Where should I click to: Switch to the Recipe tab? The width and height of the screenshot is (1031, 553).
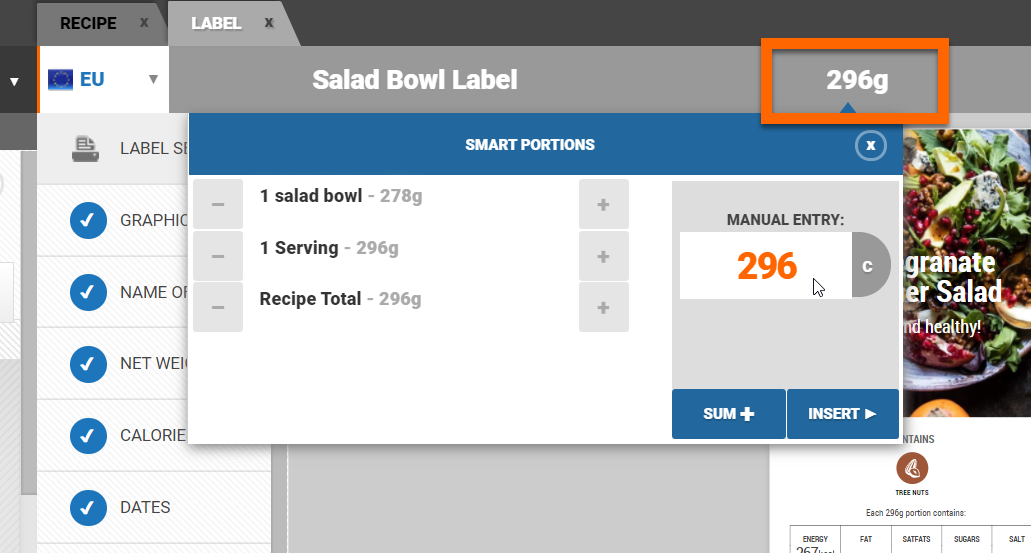click(89, 23)
